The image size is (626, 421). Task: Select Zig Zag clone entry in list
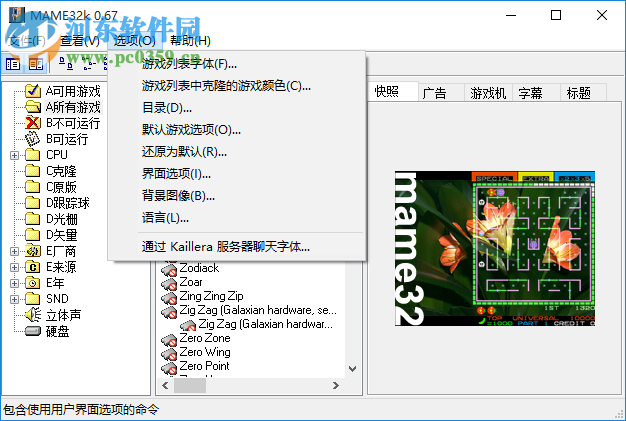(265, 324)
